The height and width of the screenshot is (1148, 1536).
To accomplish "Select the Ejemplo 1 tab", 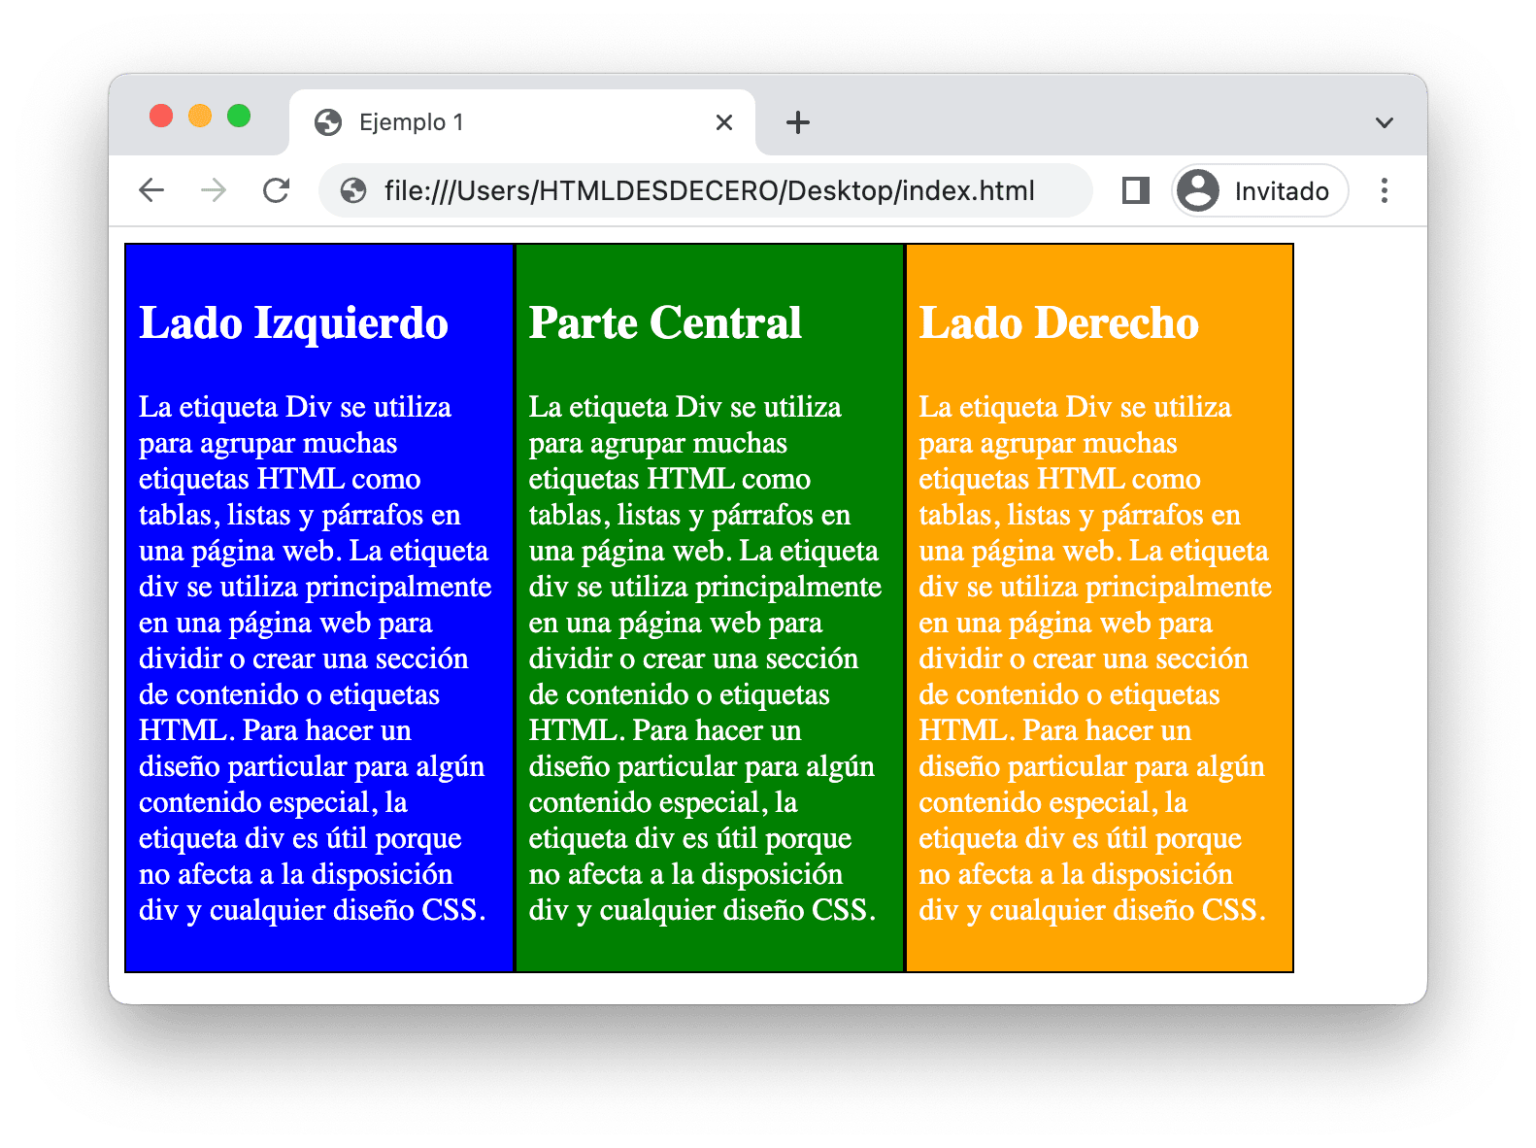I will coord(522,122).
